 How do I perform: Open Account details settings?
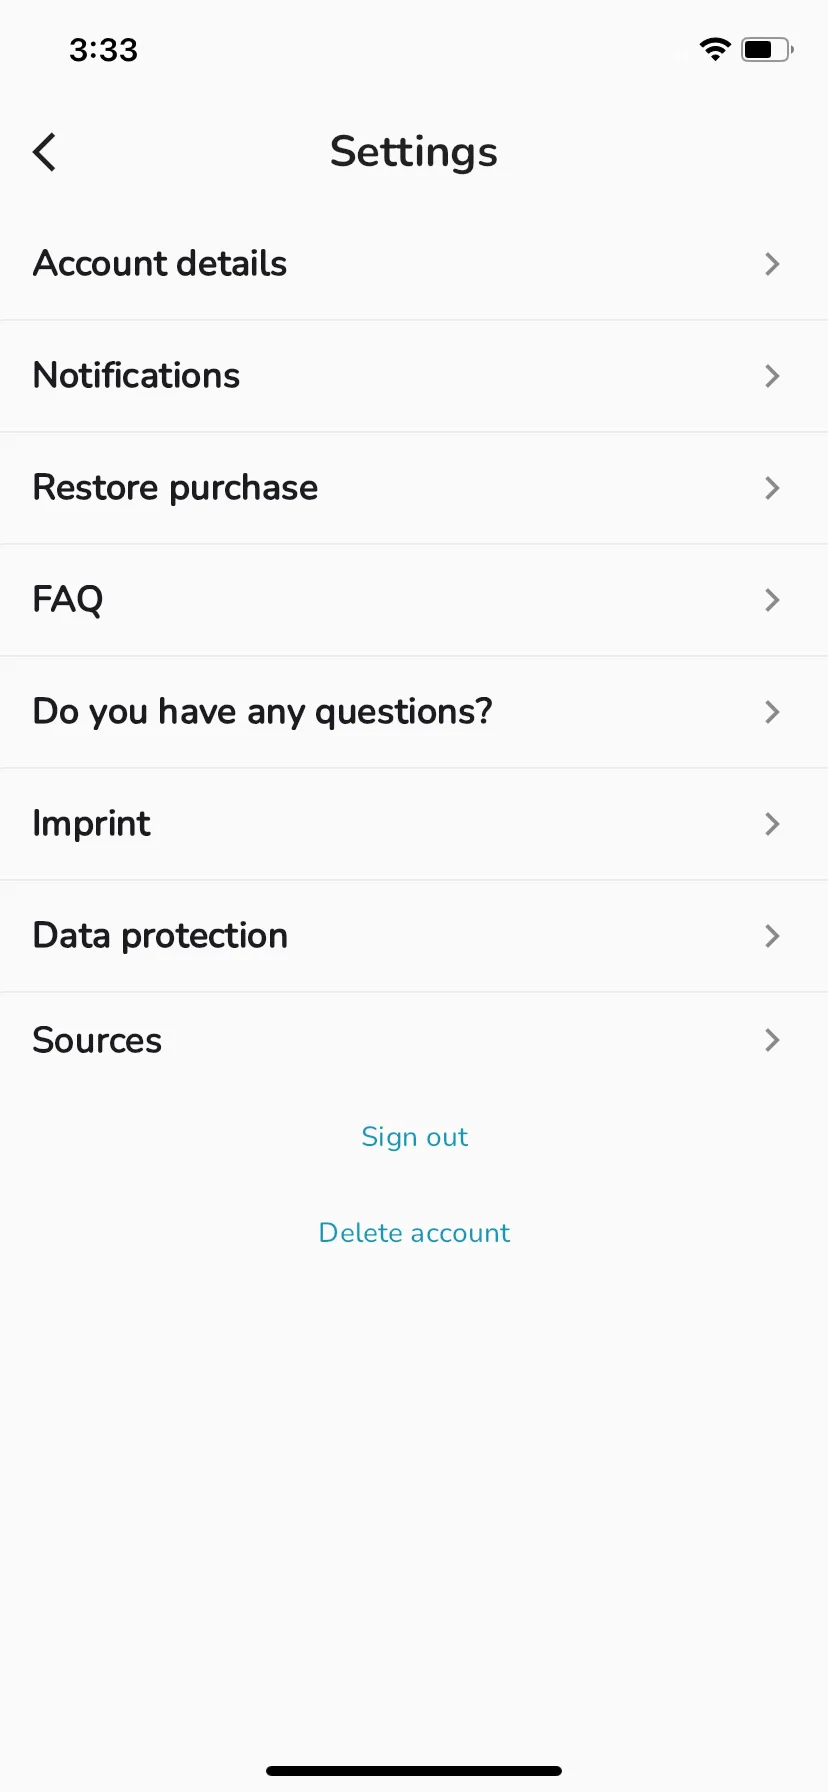click(x=414, y=264)
